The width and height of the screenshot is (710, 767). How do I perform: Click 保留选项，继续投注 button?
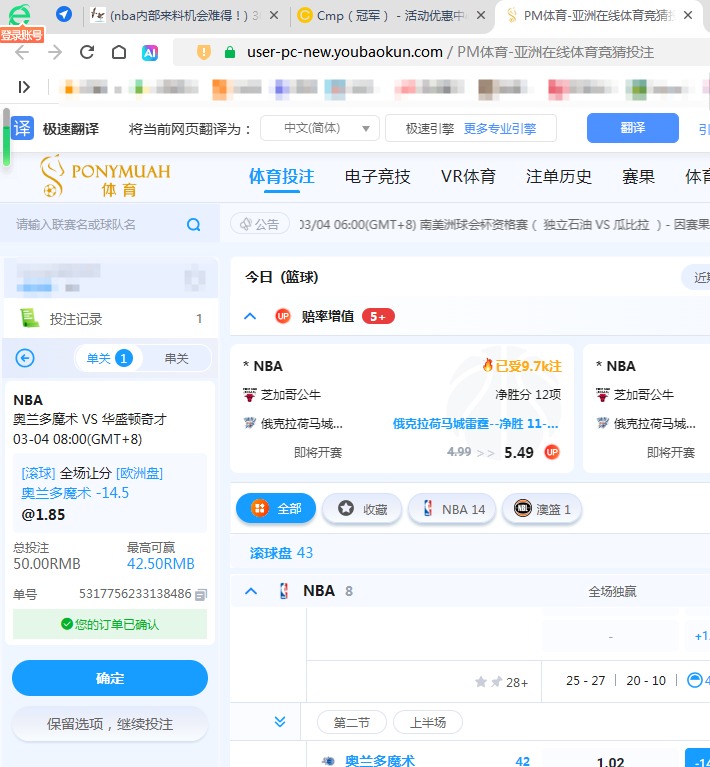pos(110,724)
